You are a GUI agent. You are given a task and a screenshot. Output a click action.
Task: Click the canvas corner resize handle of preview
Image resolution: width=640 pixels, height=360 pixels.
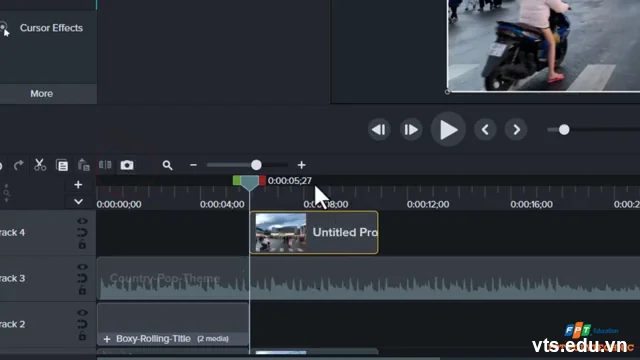(x=447, y=92)
